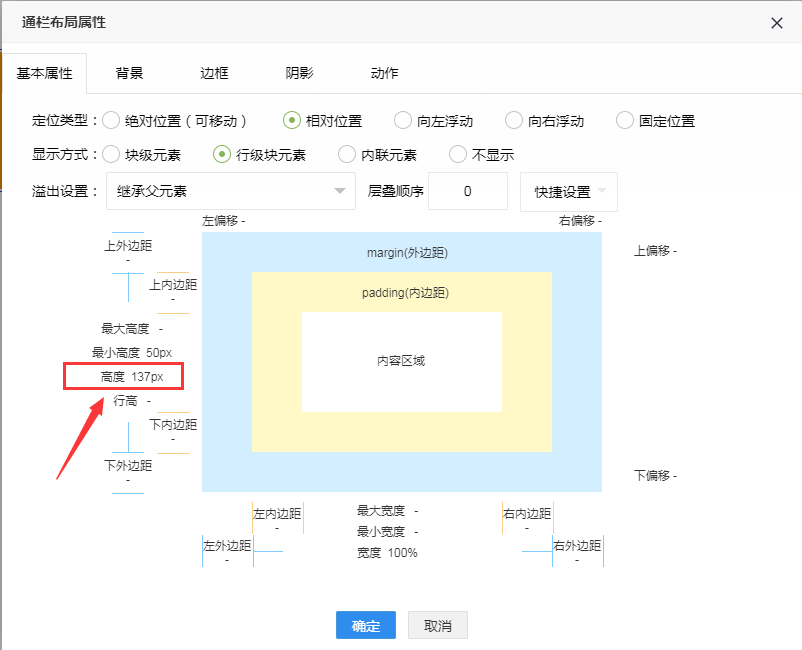Open the 边框 tab
The image size is (802, 650).
[x=214, y=73]
